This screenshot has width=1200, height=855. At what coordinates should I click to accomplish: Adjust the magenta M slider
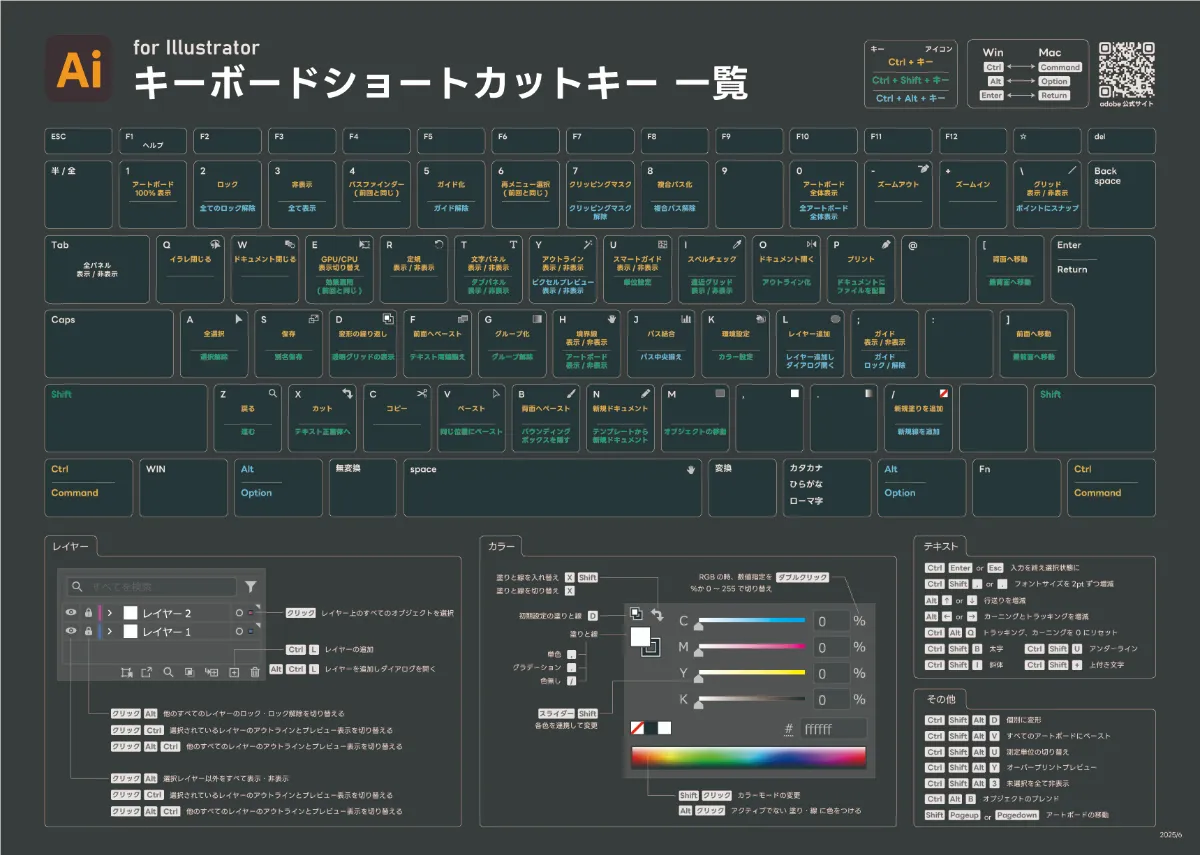[x=752, y=648]
